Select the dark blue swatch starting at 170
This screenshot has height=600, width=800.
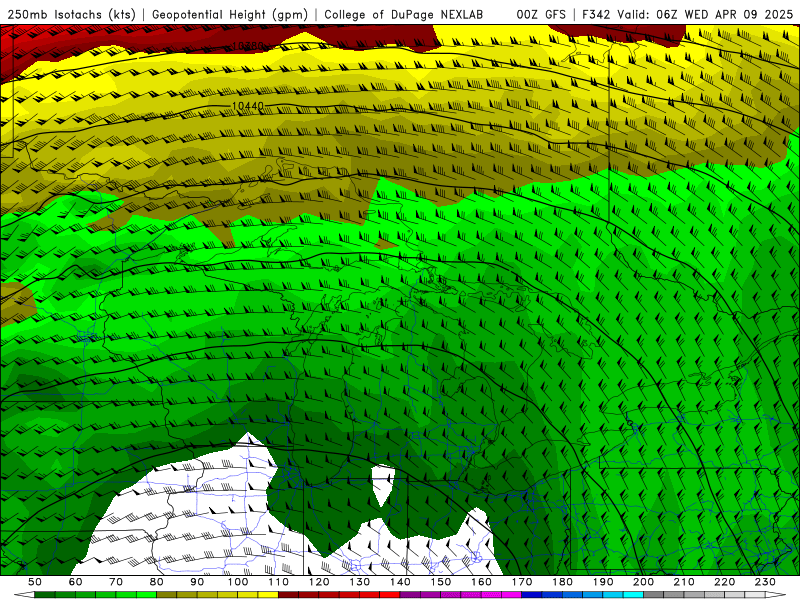pos(532,595)
